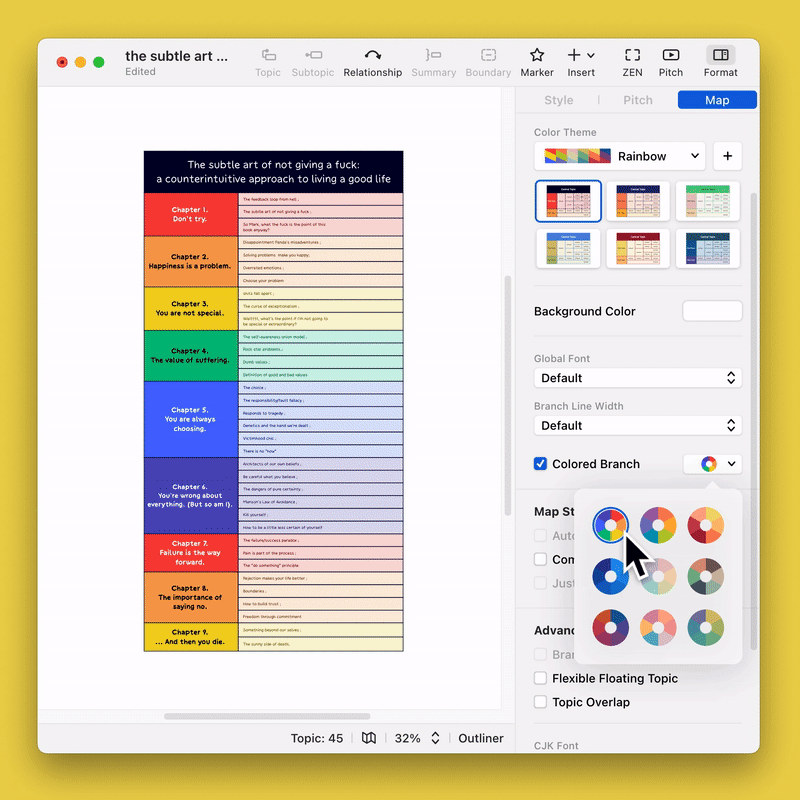
Task: Choose the pink-teal pastel wheel palette
Action: coord(658,628)
